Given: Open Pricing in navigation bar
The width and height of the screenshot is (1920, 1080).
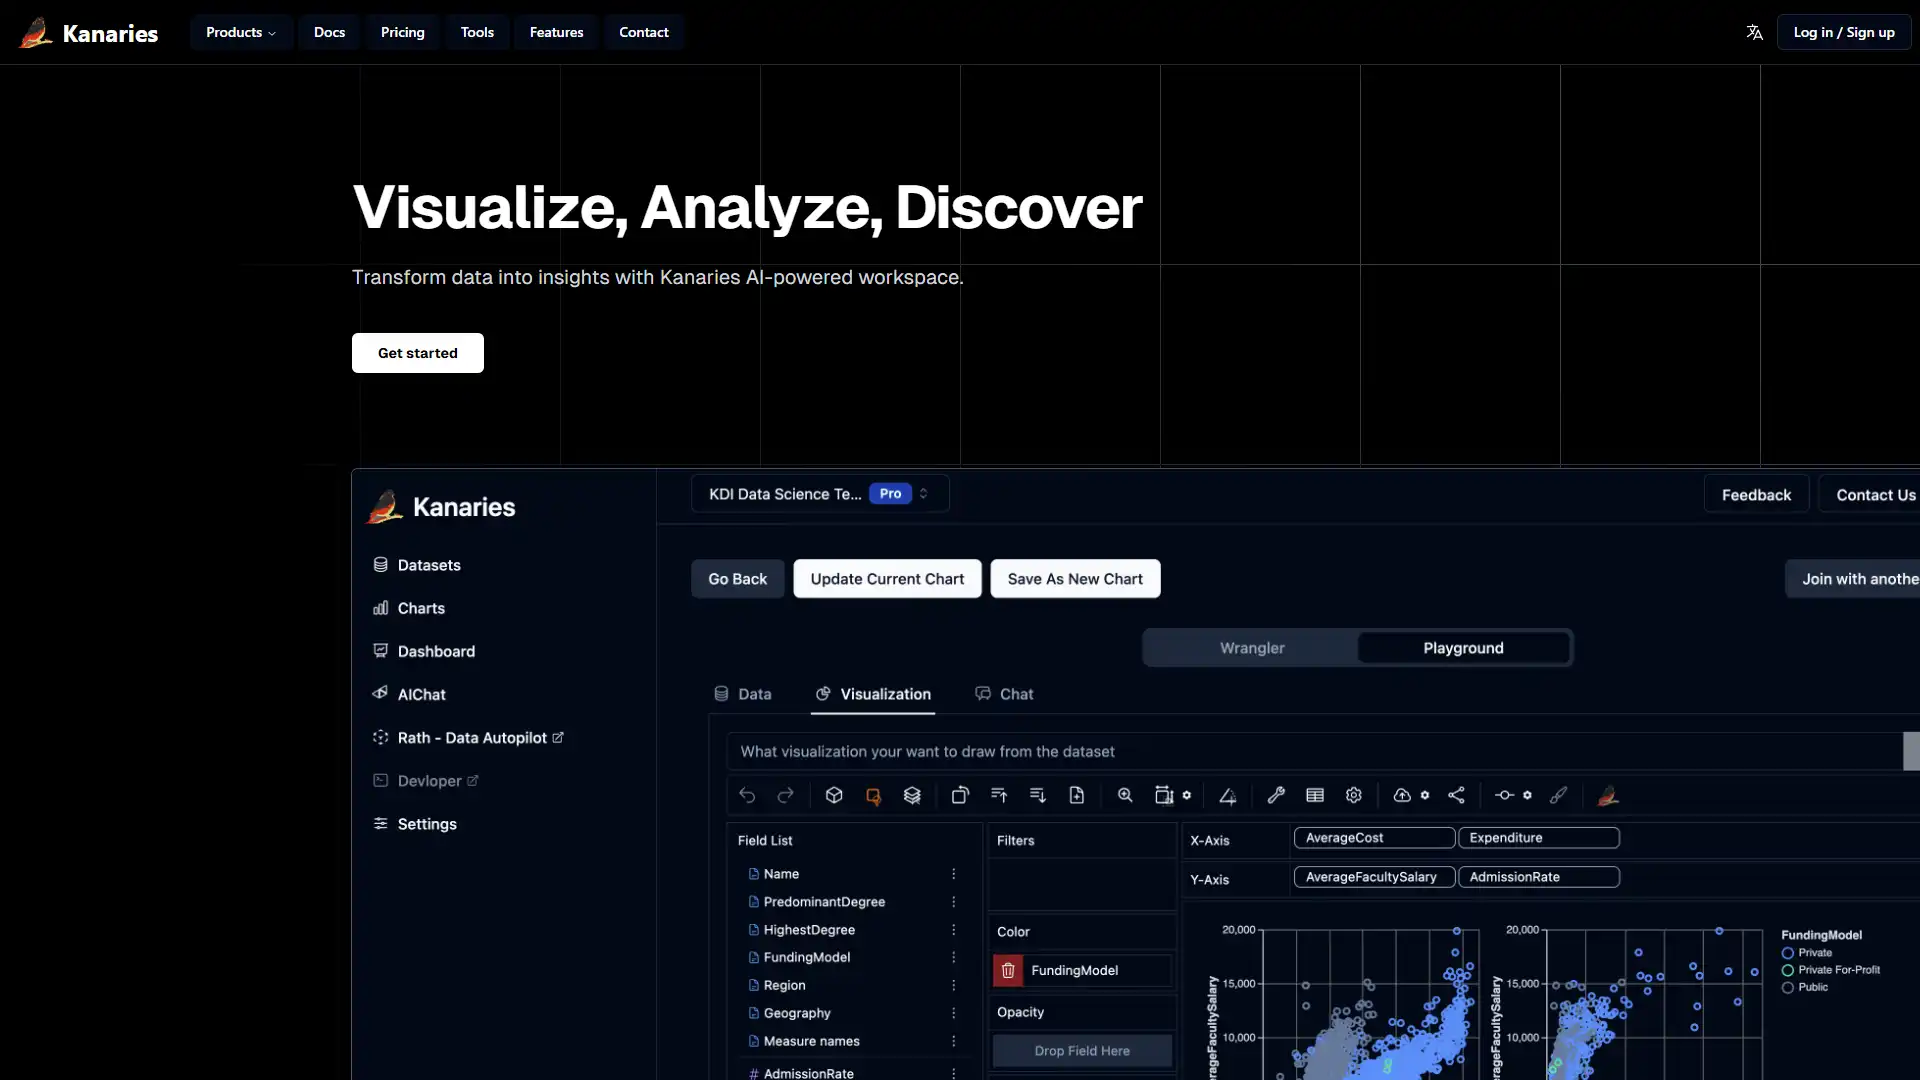Looking at the screenshot, I should pyautogui.click(x=403, y=32).
